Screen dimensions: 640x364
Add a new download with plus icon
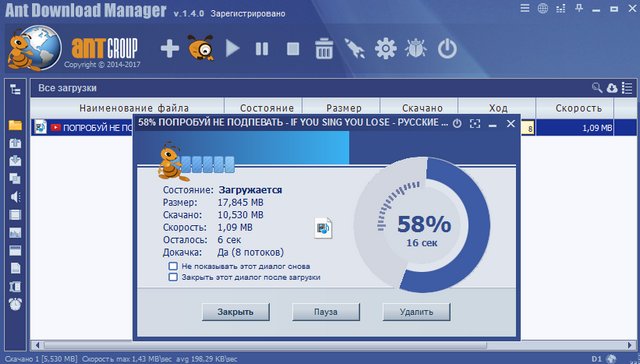click(170, 49)
